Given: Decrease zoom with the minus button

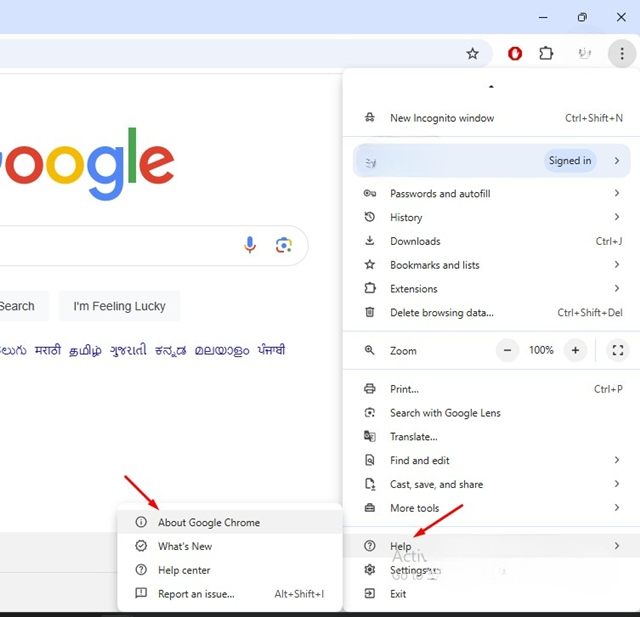Looking at the screenshot, I should click(x=507, y=350).
